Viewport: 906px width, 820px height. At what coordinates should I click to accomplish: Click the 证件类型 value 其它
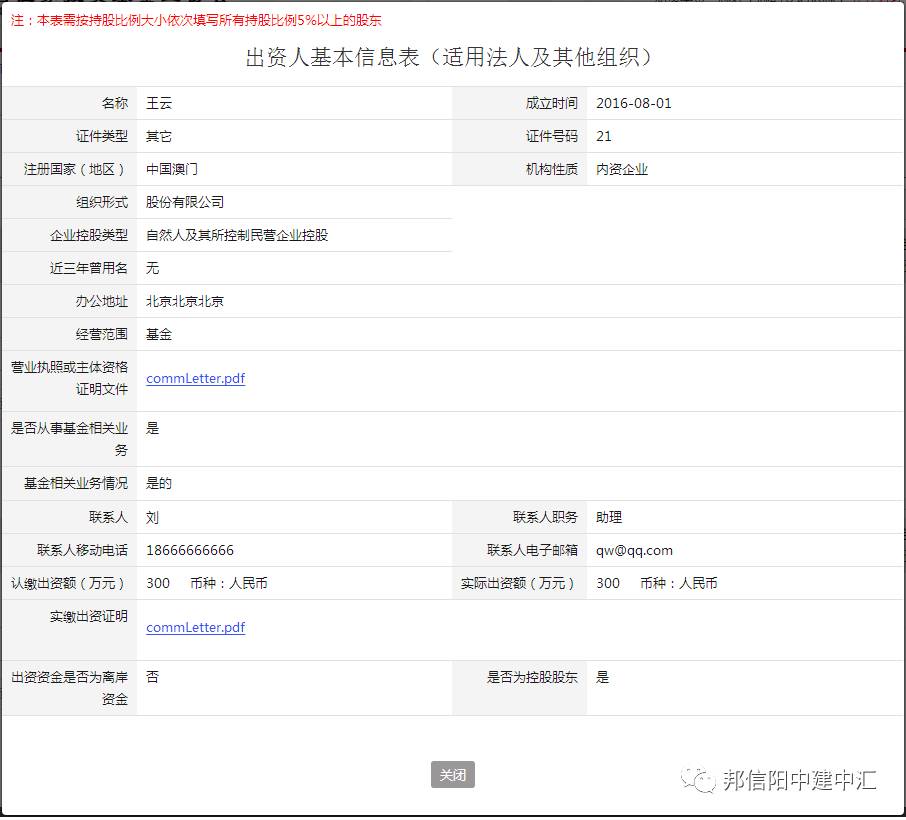point(159,136)
